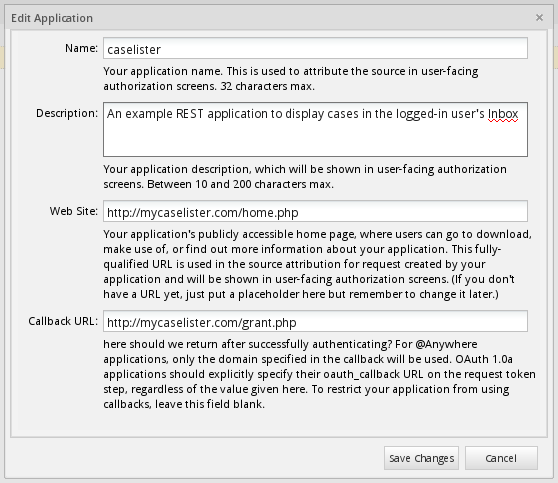Click the Callback URL: label
558x483 pixels.
63,321
